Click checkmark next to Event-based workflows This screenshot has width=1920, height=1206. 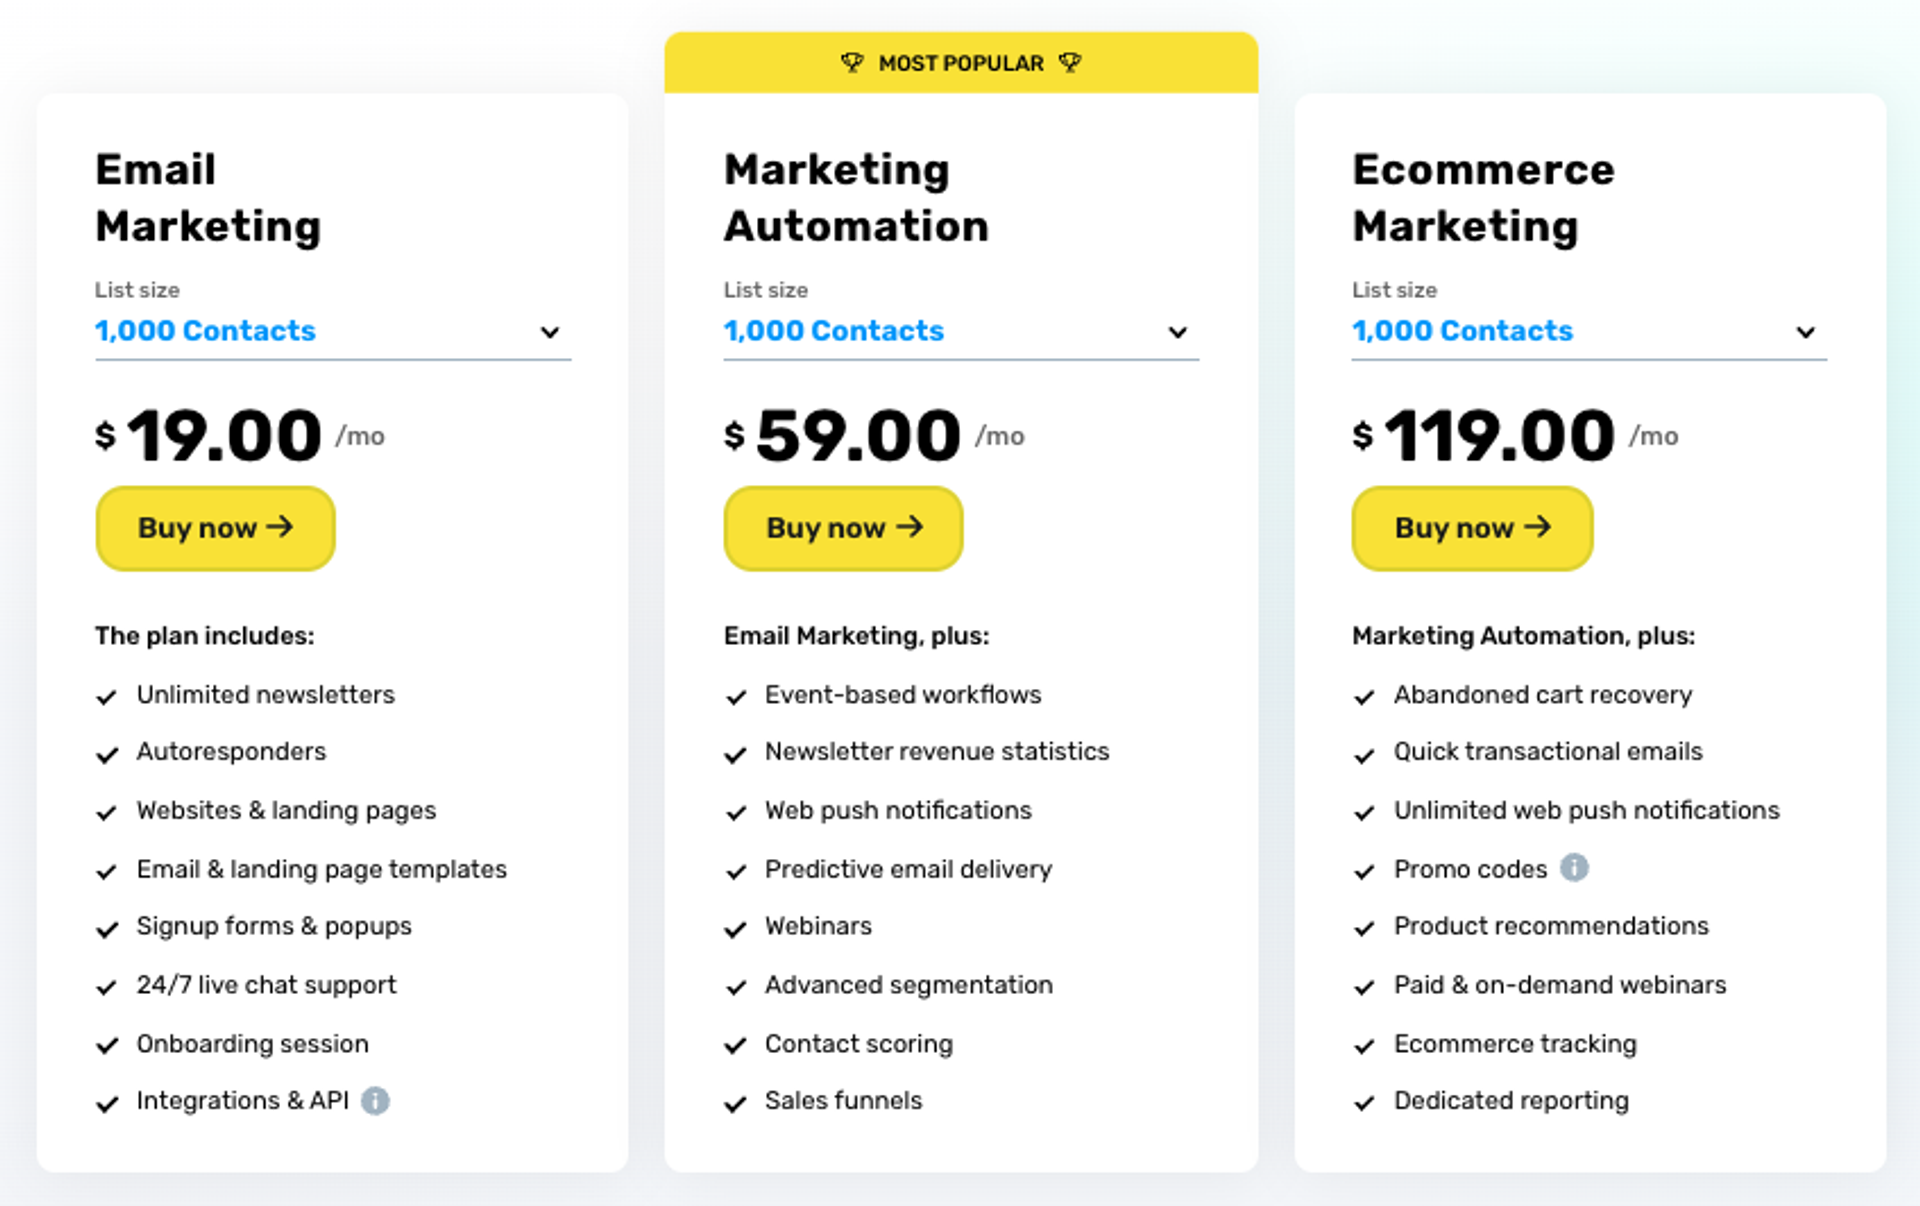tap(736, 697)
